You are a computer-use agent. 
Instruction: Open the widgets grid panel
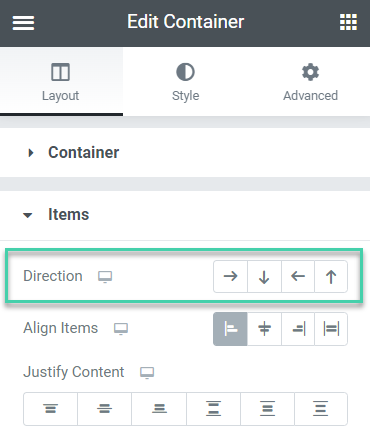click(x=348, y=22)
